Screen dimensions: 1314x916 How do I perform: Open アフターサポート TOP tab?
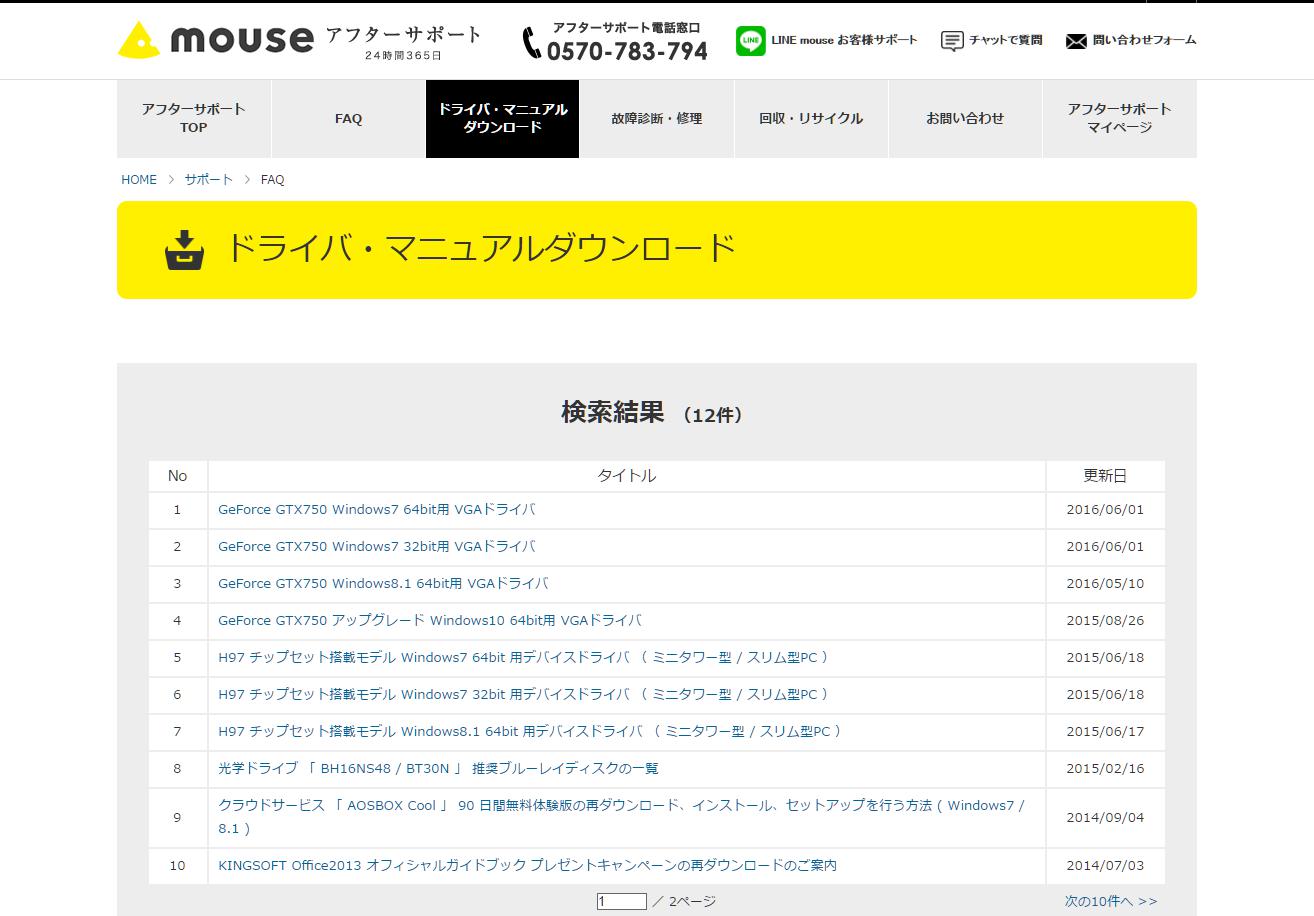[x=194, y=118]
